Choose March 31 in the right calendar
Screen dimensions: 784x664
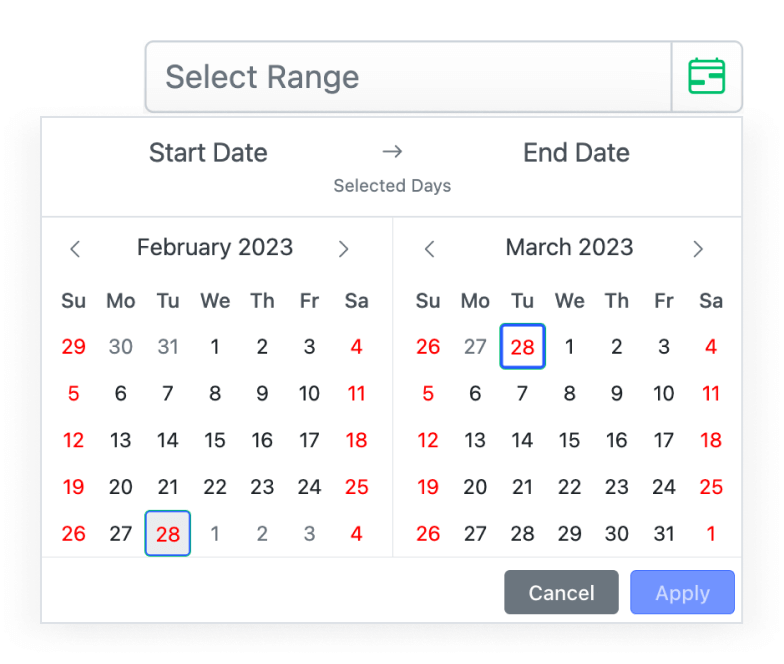tap(664, 534)
